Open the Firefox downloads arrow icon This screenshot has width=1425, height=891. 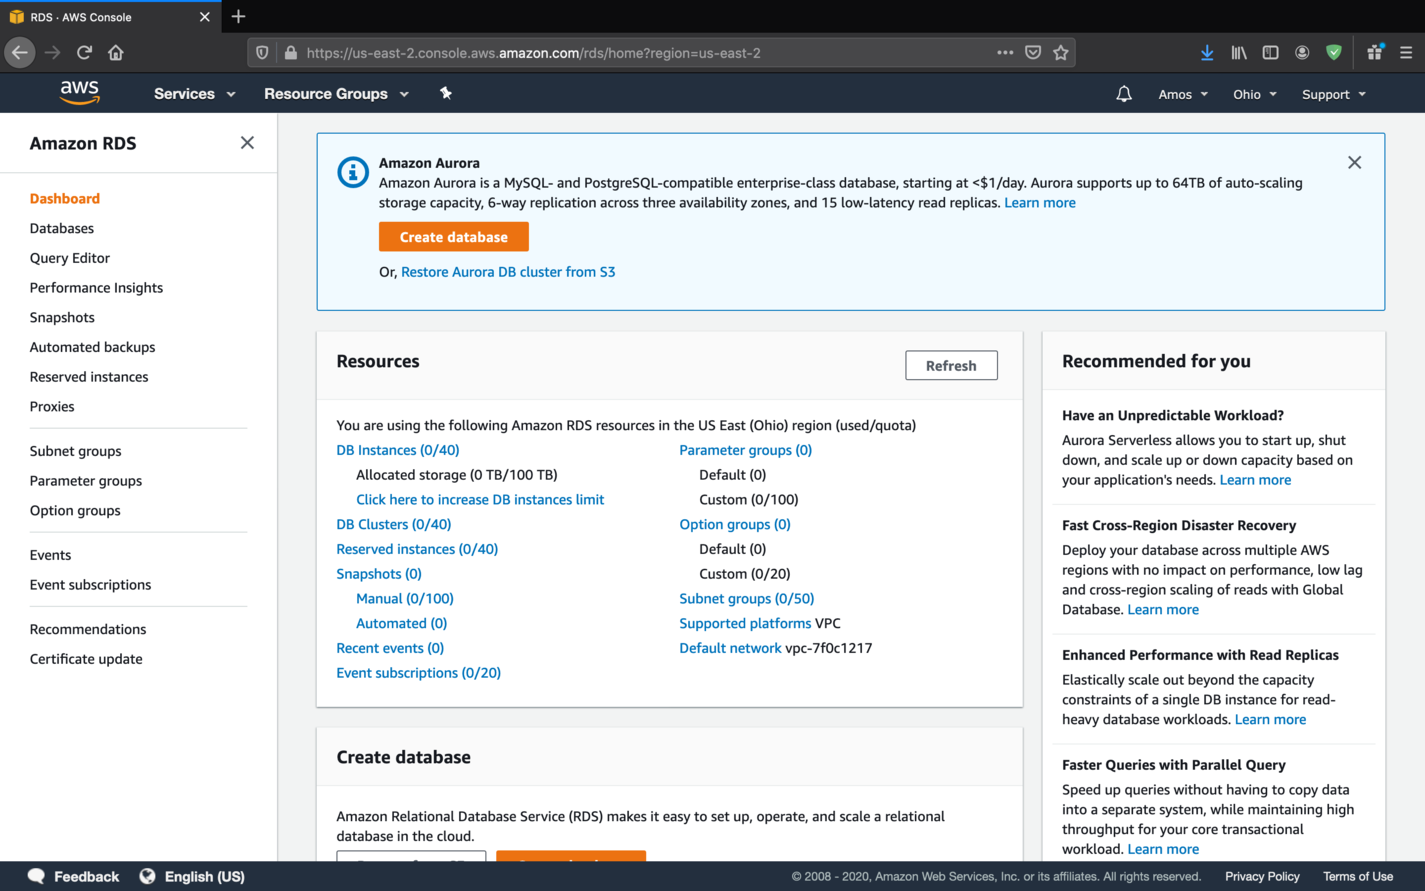[1207, 53]
